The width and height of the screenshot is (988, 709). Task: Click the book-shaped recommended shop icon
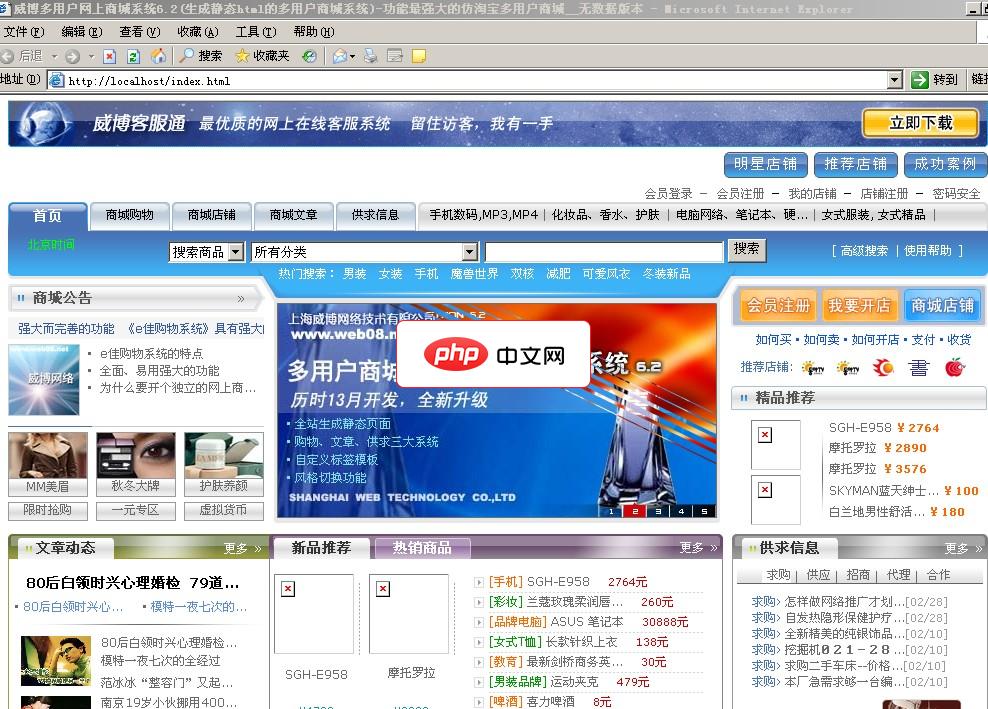pos(918,367)
